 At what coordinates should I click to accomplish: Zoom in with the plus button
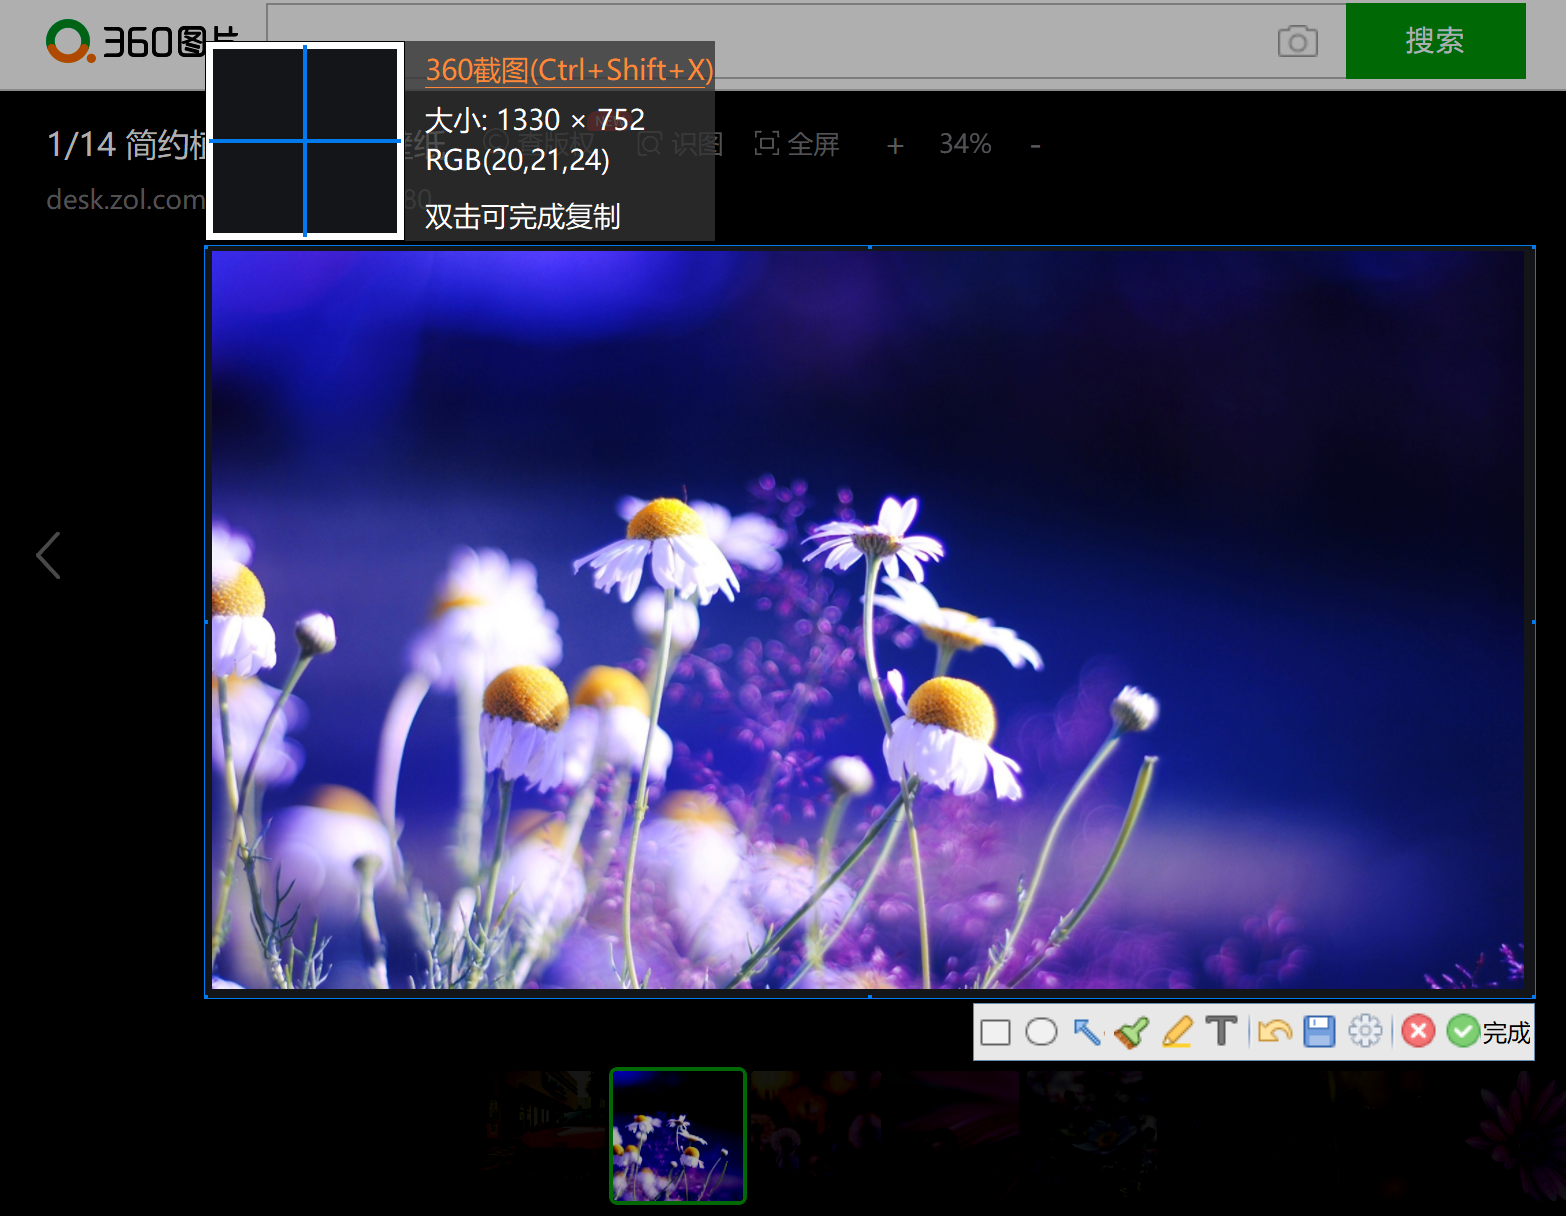coord(895,146)
